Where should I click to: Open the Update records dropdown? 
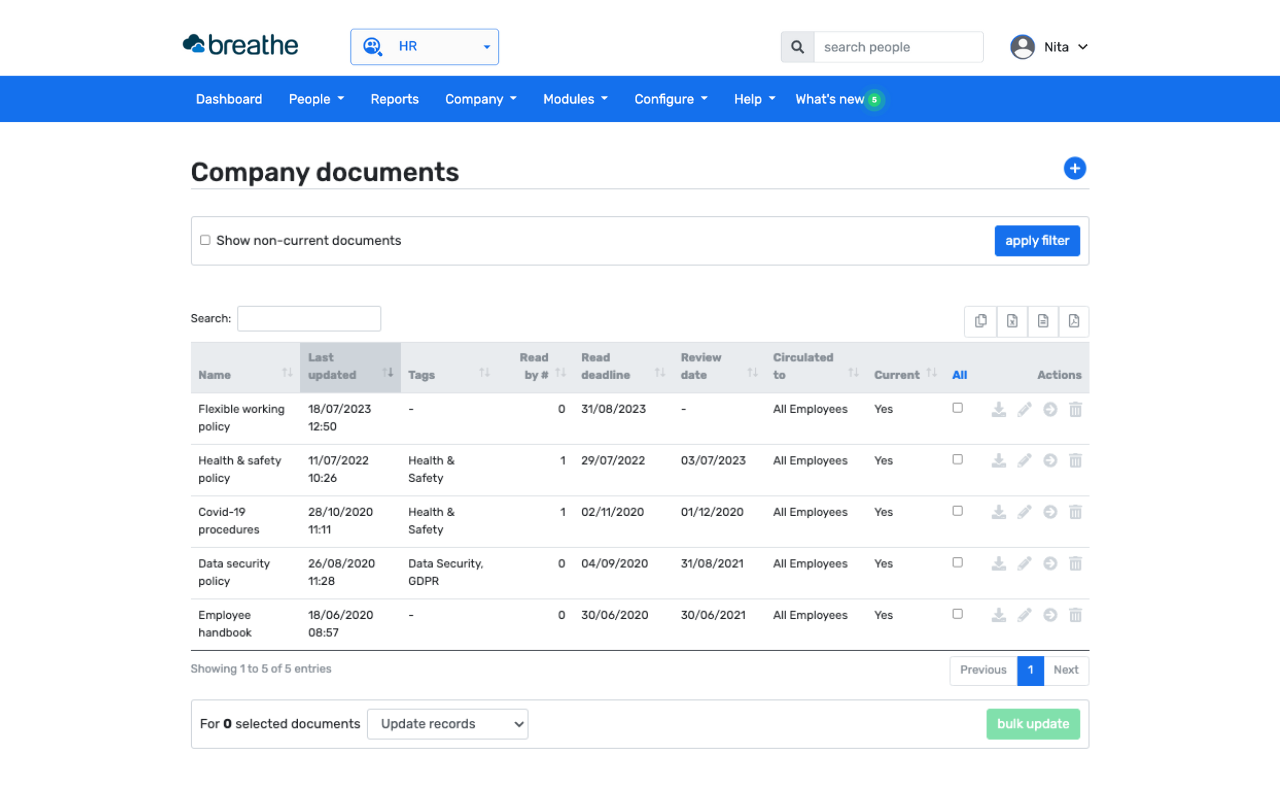coord(448,724)
